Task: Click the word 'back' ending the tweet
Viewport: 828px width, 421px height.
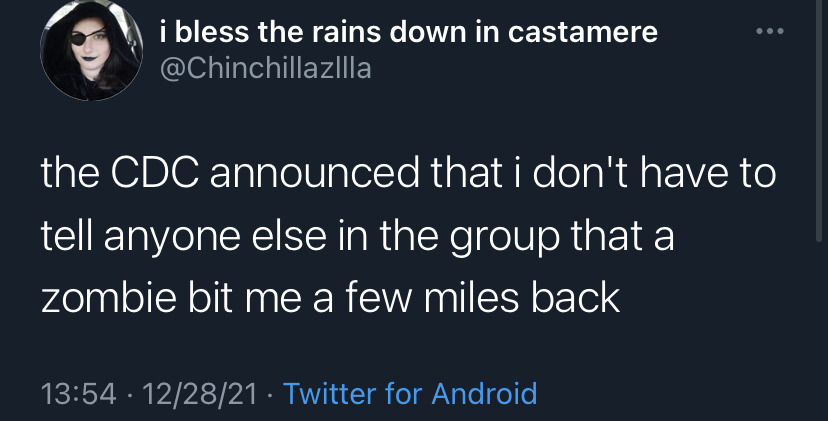Action: 576,297
